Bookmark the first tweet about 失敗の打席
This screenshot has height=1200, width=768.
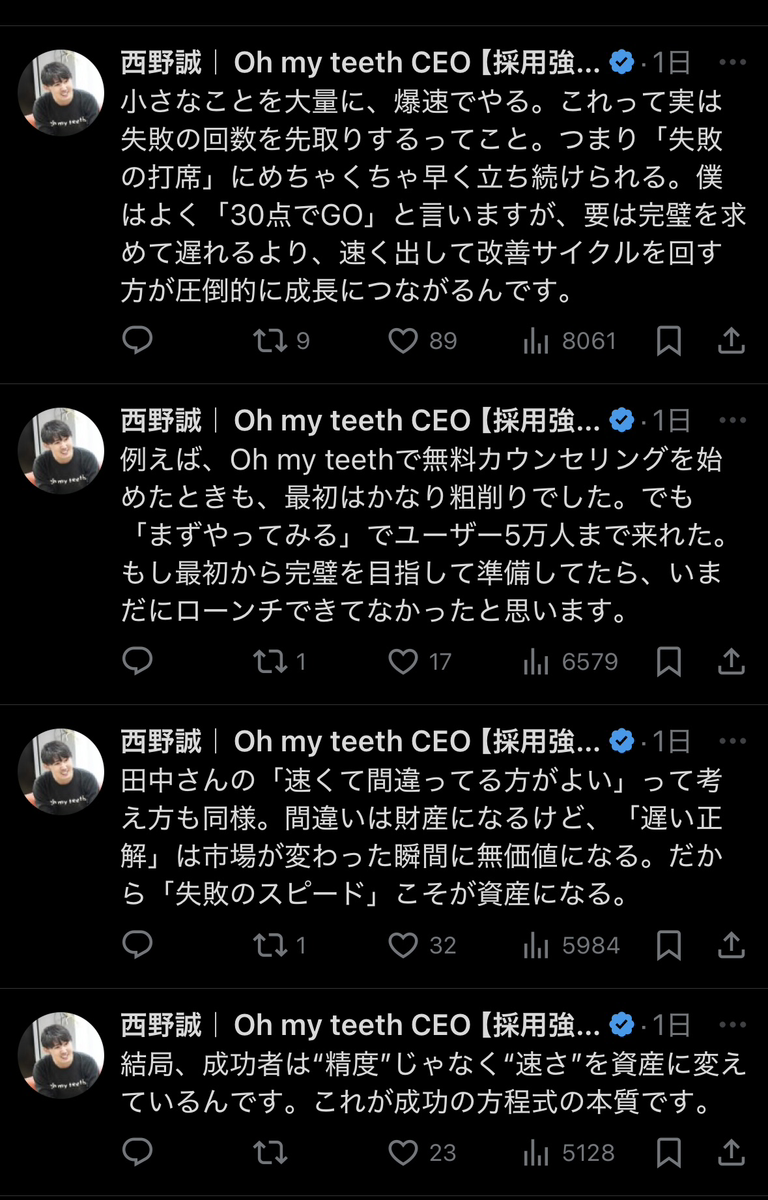(x=669, y=341)
